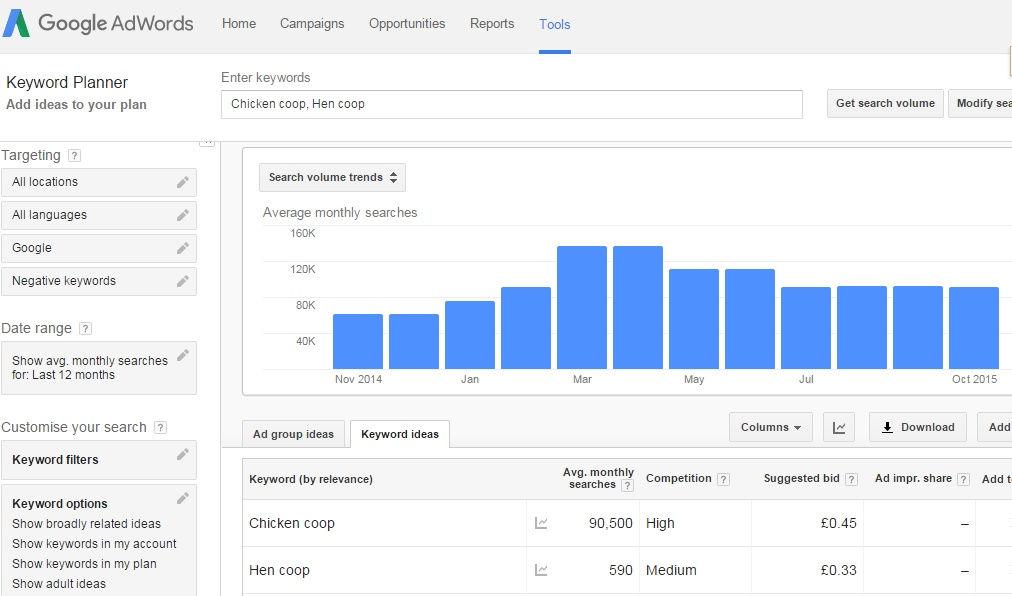Sort by Suggested bid column header
The height and width of the screenshot is (596, 1012).
pyautogui.click(x=802, y=478)
